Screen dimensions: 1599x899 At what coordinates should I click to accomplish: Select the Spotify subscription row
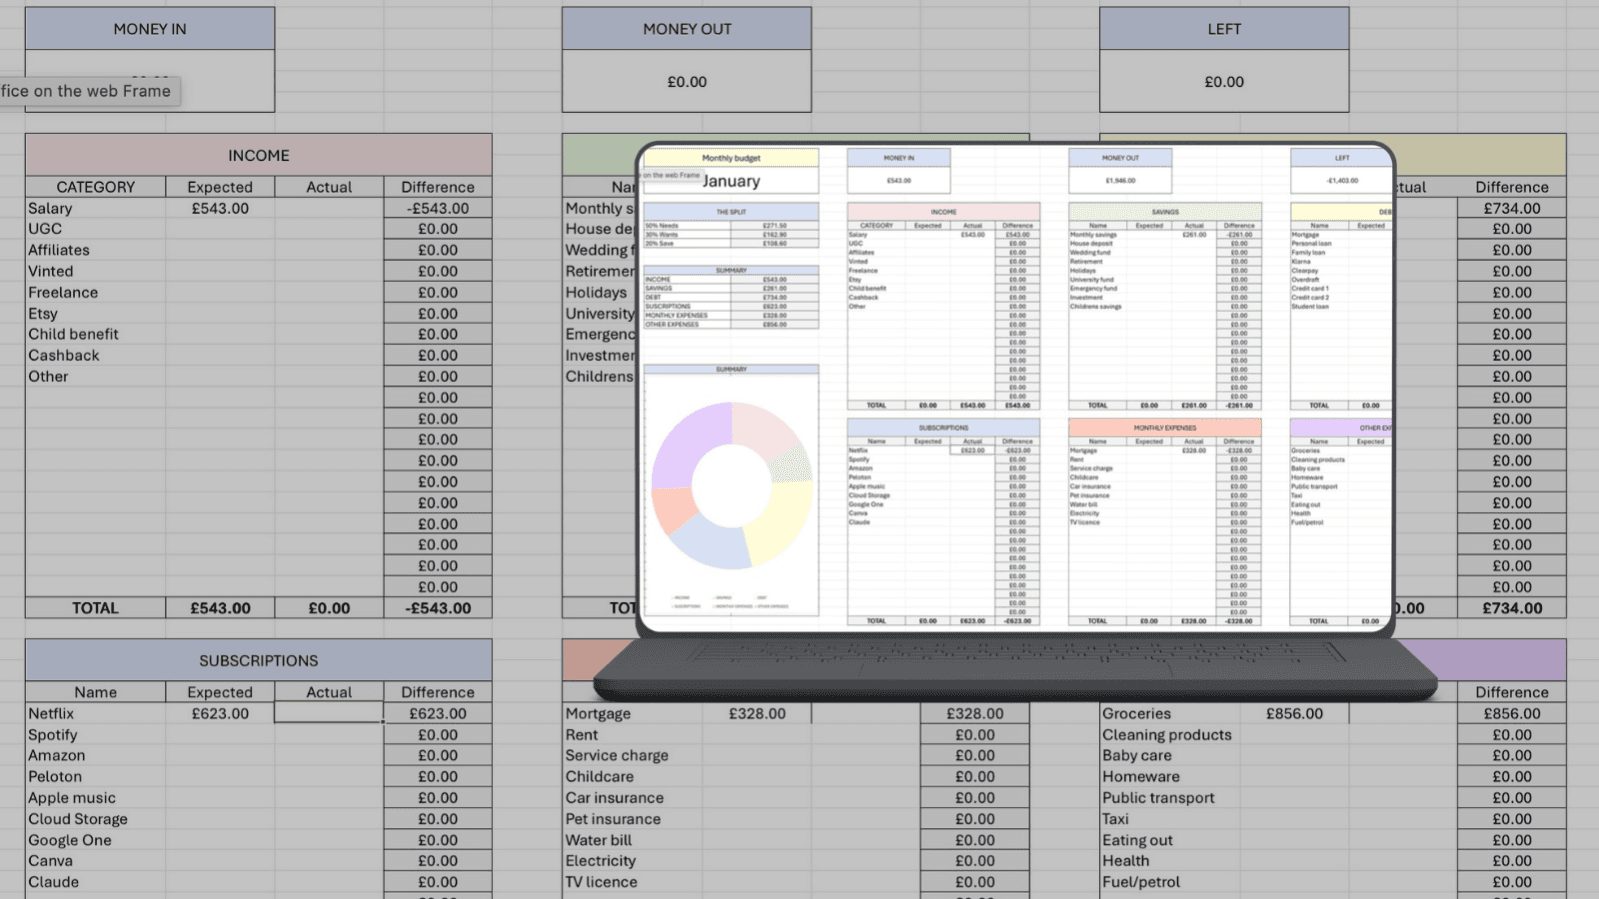52,734
